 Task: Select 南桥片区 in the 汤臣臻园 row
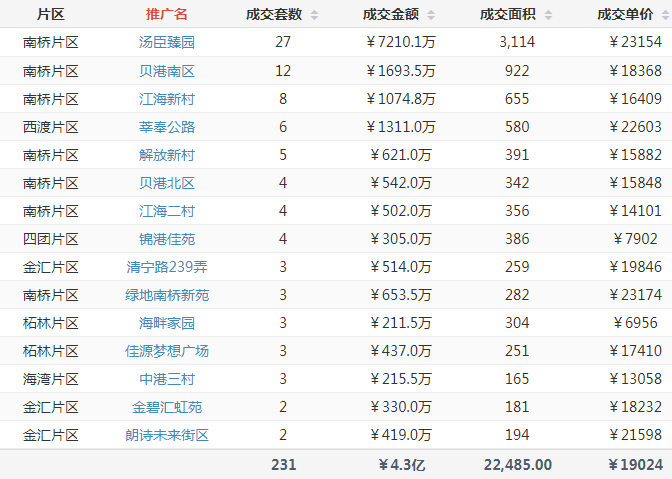(51, 42)
